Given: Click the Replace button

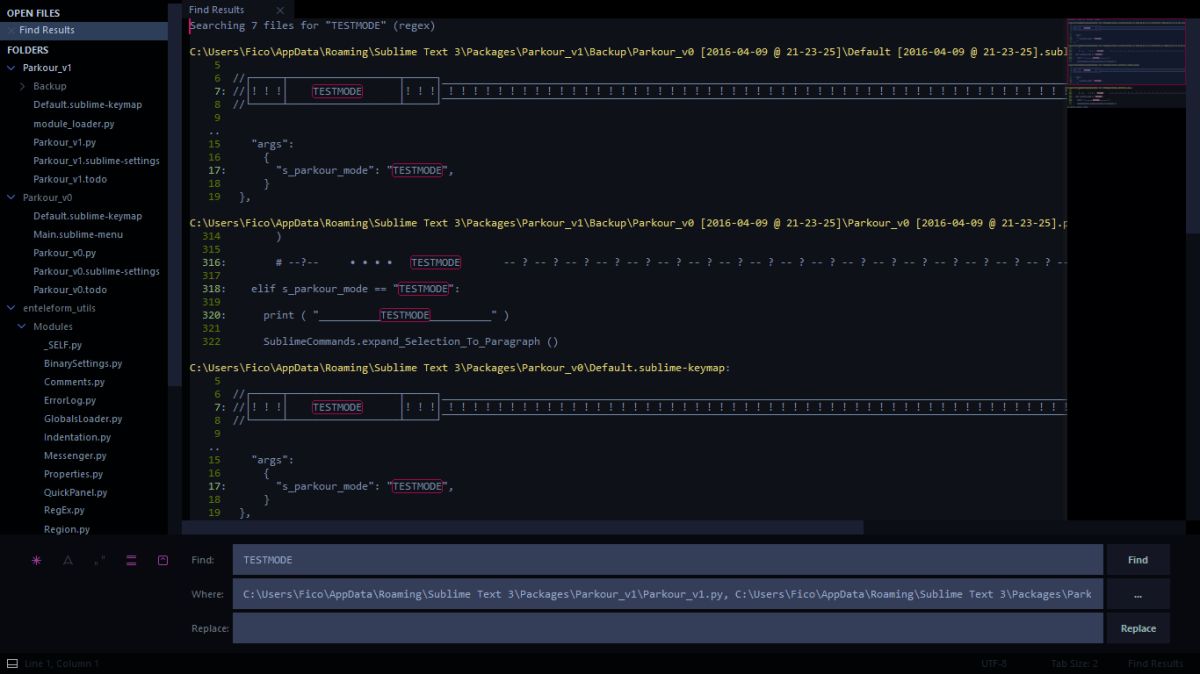Looking at the screenshot, I should 1138,628.
